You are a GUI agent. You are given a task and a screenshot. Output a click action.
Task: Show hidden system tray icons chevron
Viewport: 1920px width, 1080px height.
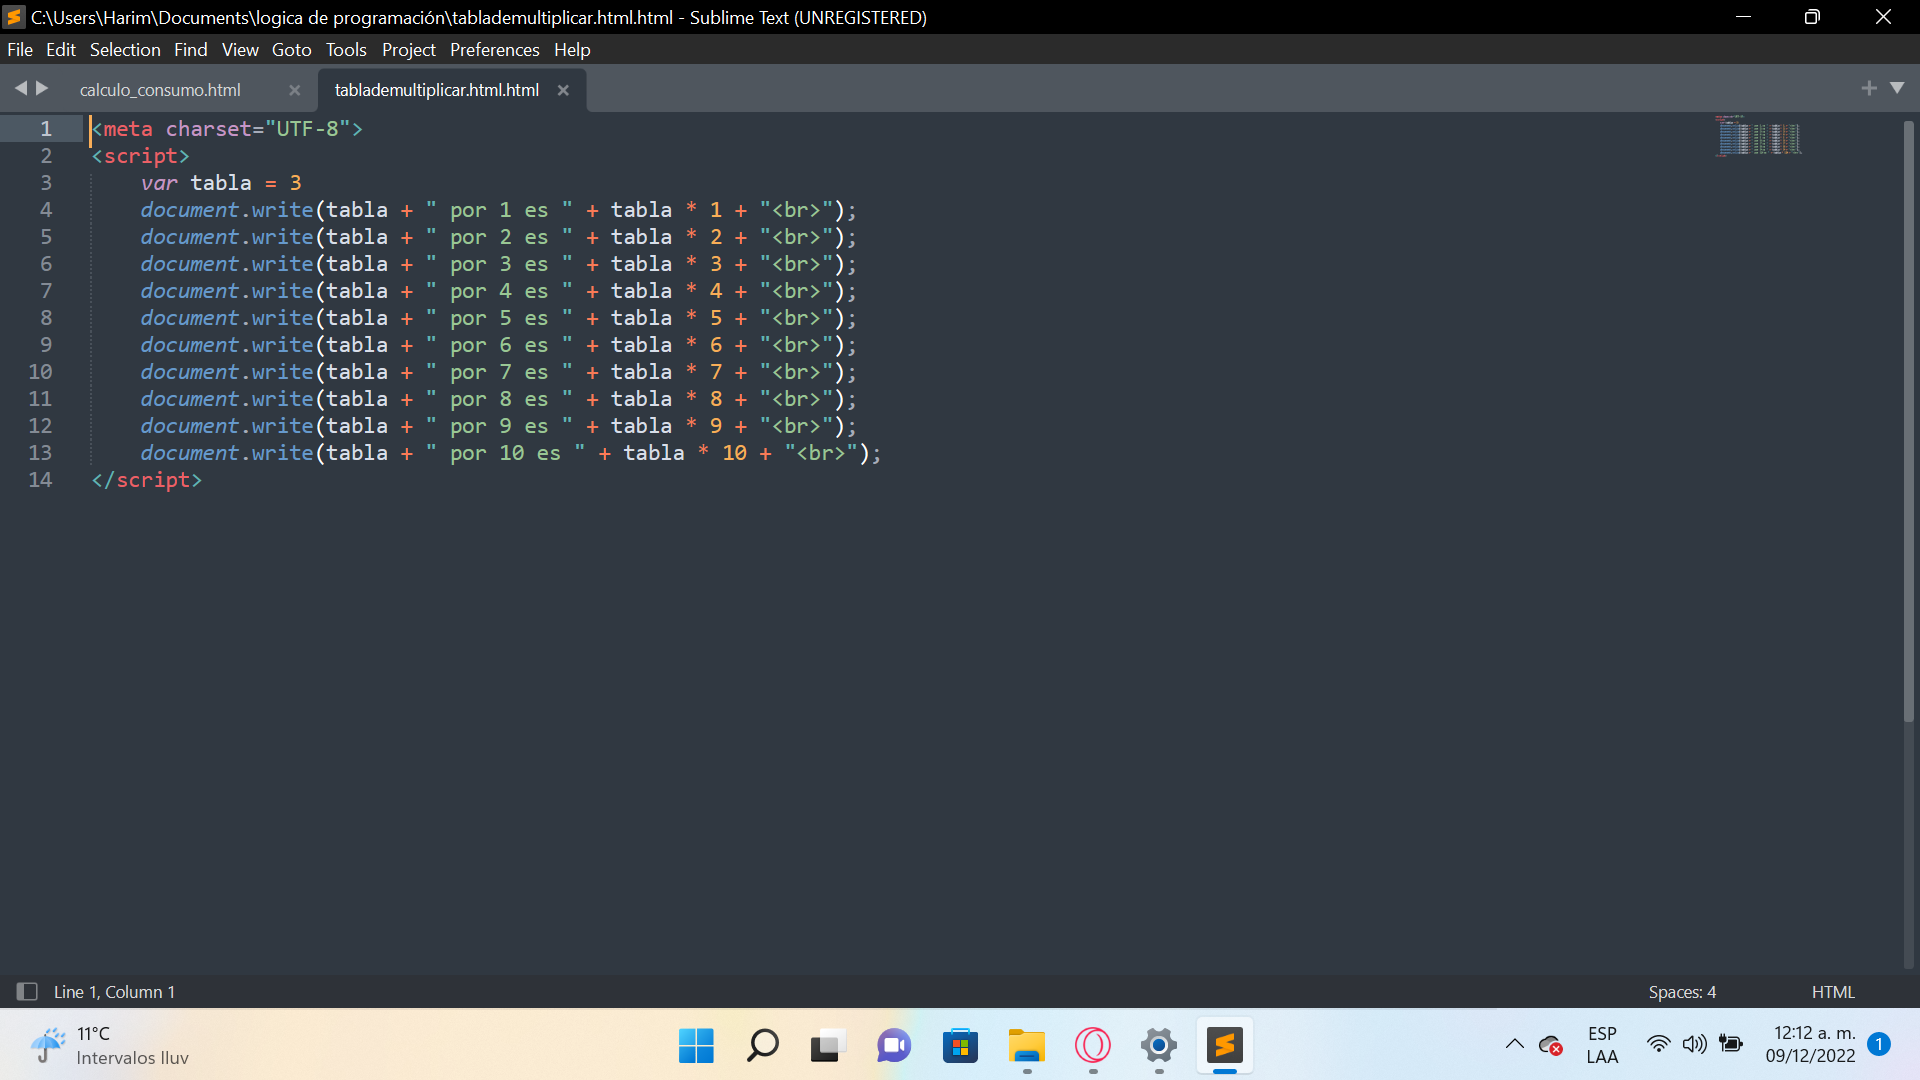click(x=1515, y=1045)
